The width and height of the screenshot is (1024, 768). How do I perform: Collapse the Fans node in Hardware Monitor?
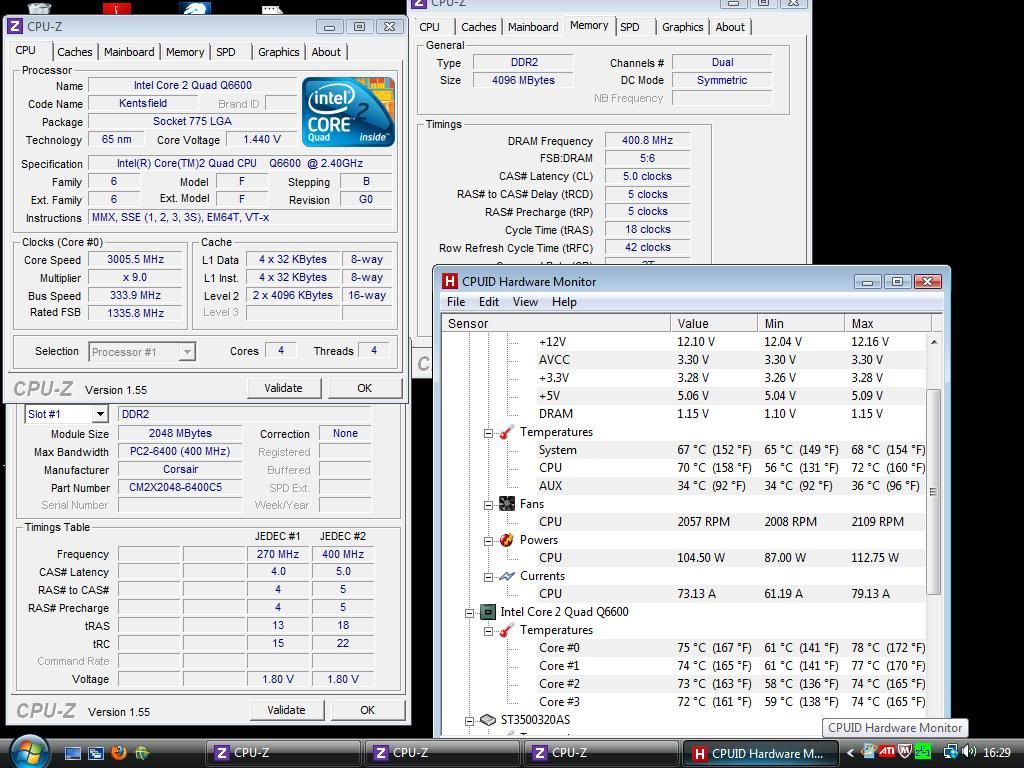tap(488, 505)
